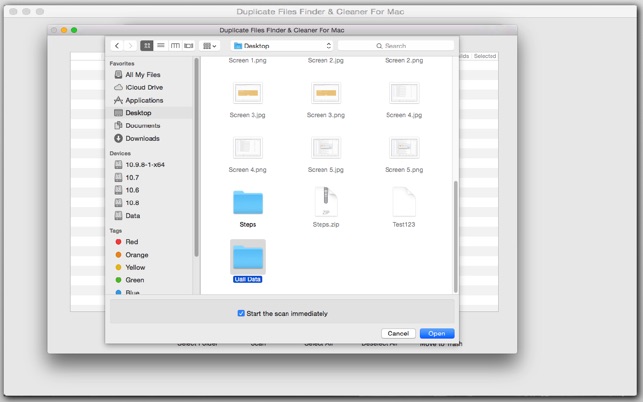Screen dimensions: 643x402
Task: Switch to icon view
Action: tap(147, 46)
